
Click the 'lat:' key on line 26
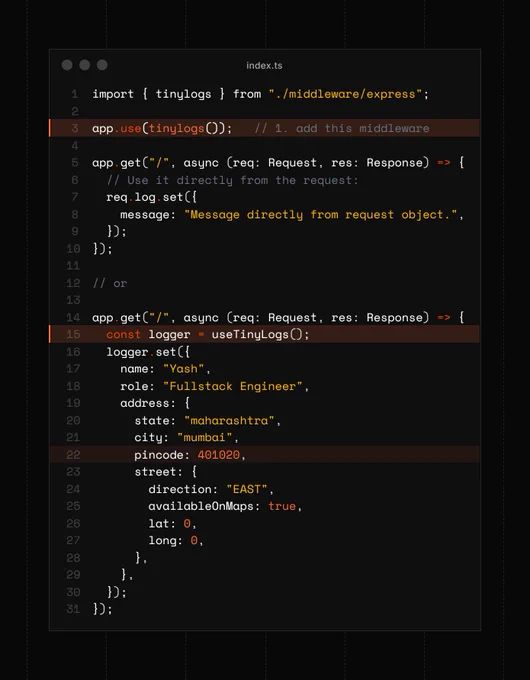coord(162,523)
